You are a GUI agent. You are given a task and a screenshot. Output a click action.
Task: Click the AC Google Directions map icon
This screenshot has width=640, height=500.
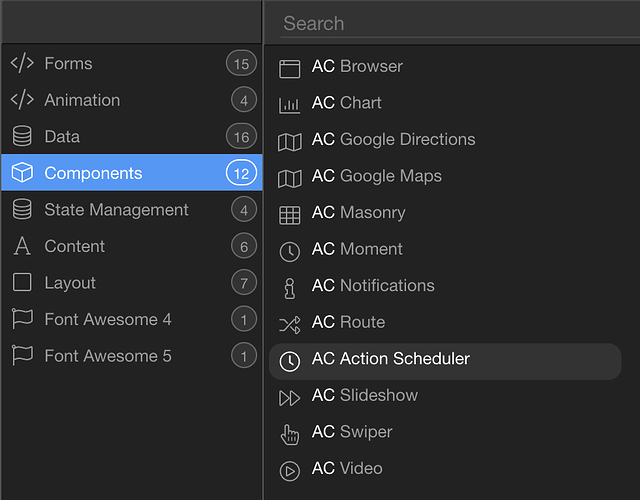289,142
